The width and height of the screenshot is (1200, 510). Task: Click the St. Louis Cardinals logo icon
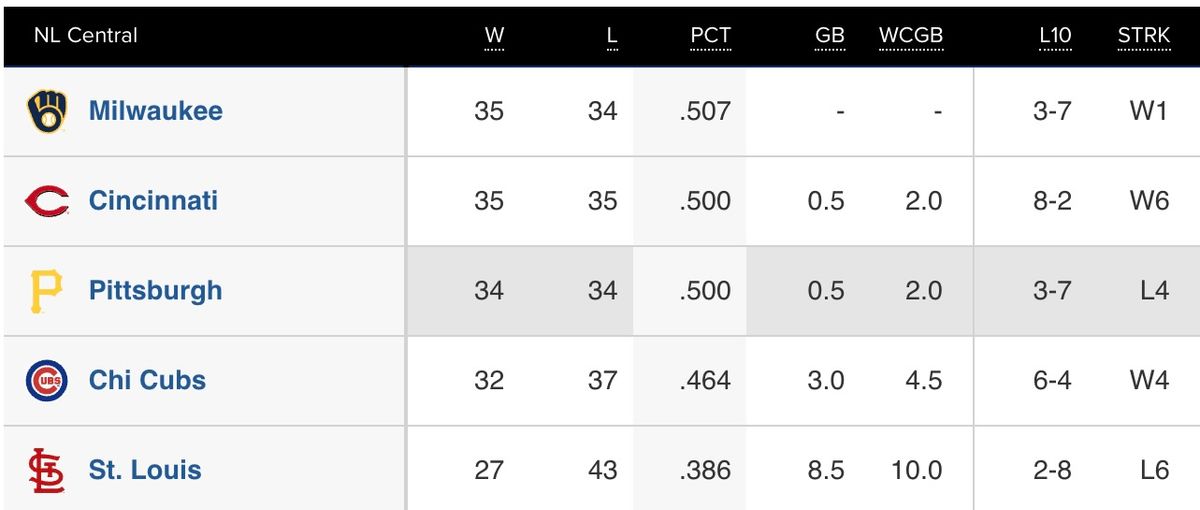tap(47, 471)
